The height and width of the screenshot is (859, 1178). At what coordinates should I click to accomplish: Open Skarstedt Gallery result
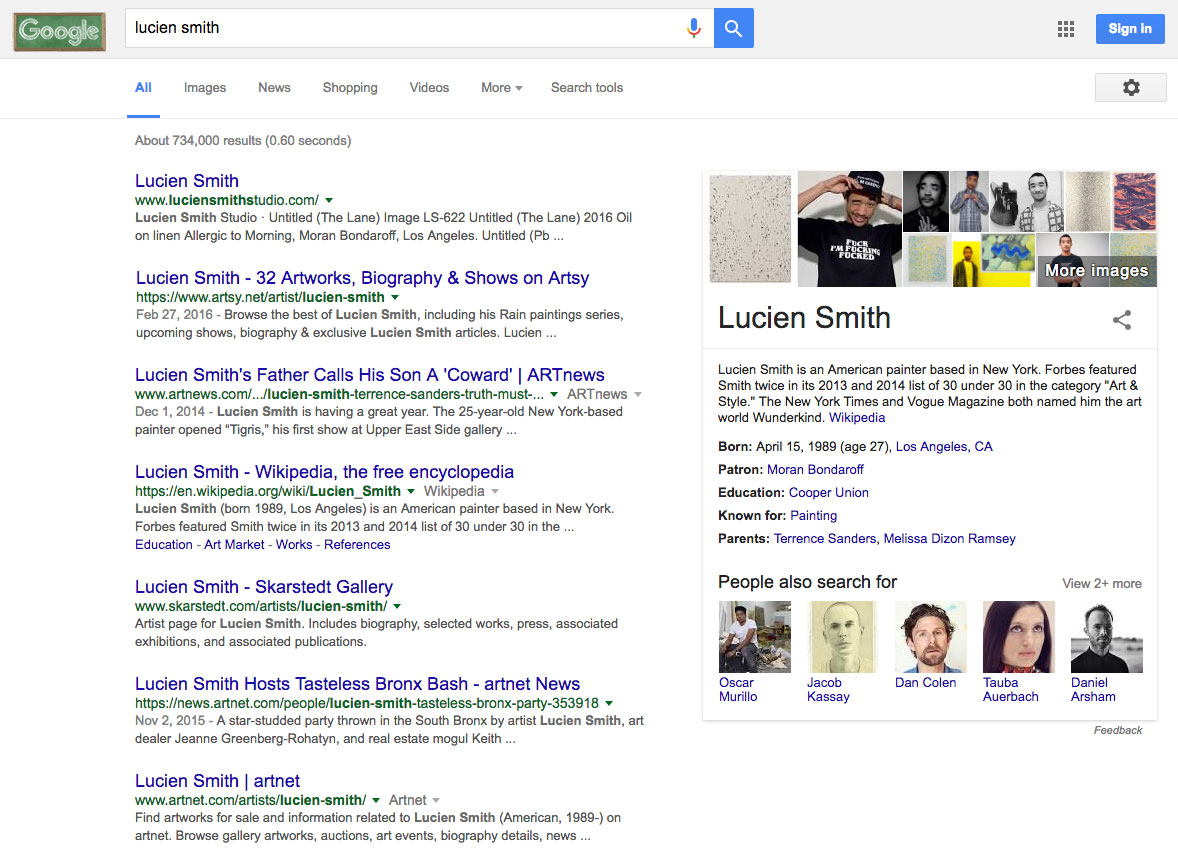264,587
